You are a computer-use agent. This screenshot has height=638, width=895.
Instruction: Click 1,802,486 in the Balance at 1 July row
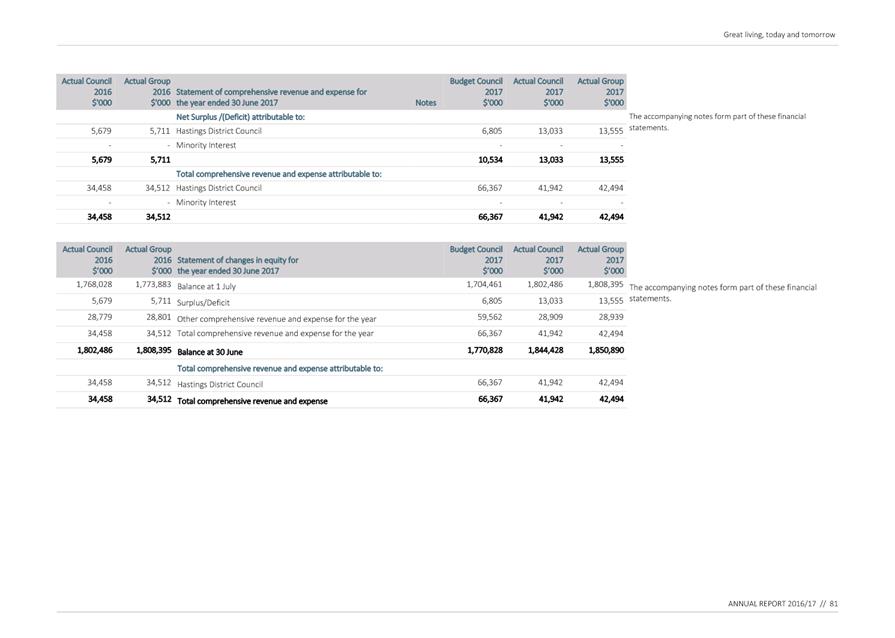545,284
